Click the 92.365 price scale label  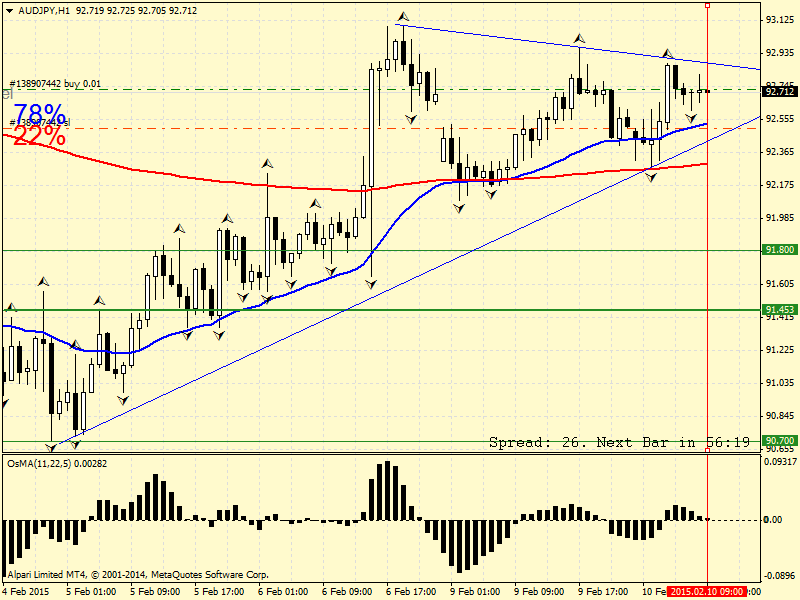780,152
